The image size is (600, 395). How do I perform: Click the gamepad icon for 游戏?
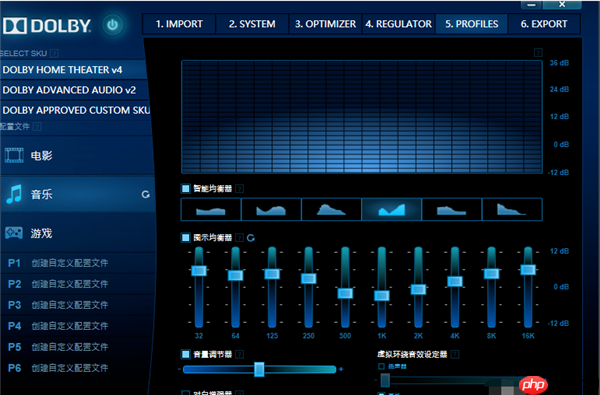click(x=14, y=233)
